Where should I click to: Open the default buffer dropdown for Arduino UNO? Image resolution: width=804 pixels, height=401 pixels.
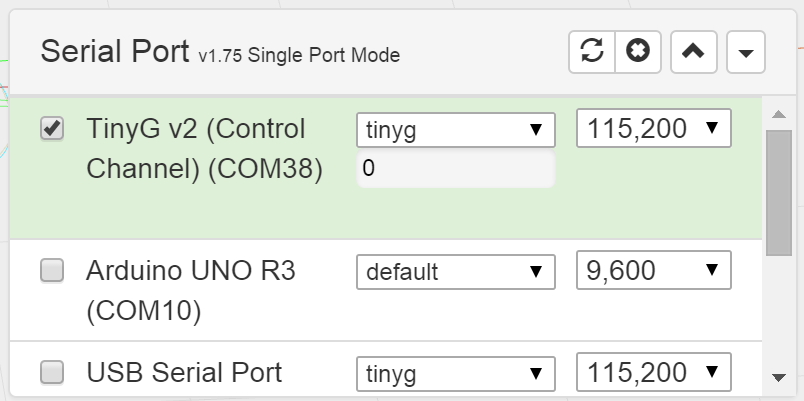point(456,270)
